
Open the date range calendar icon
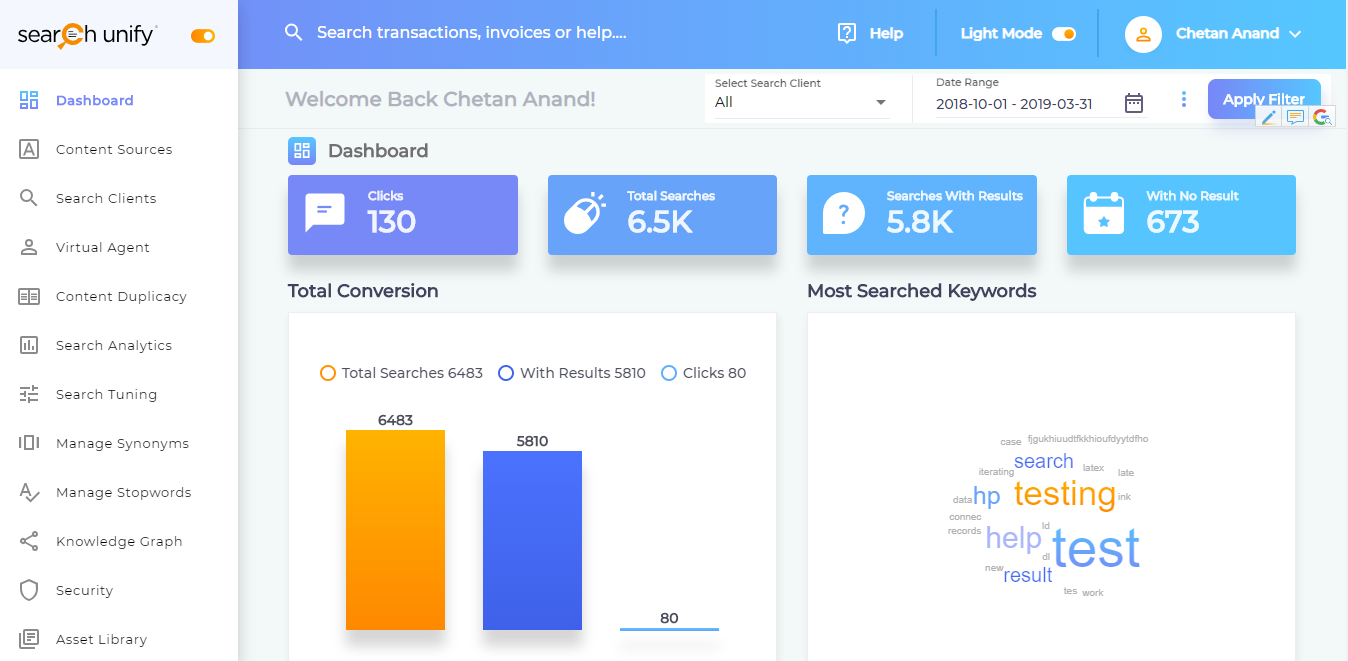(x=1133, y=103)
